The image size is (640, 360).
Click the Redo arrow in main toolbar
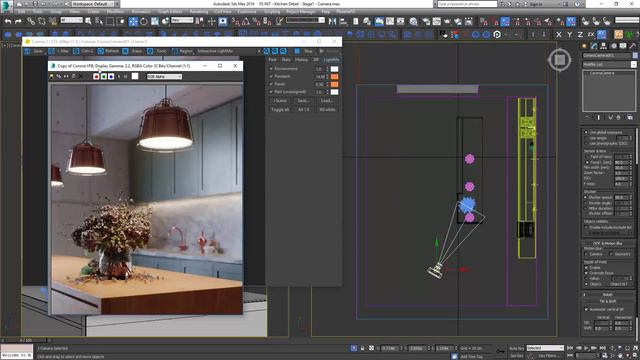(18, 21)
